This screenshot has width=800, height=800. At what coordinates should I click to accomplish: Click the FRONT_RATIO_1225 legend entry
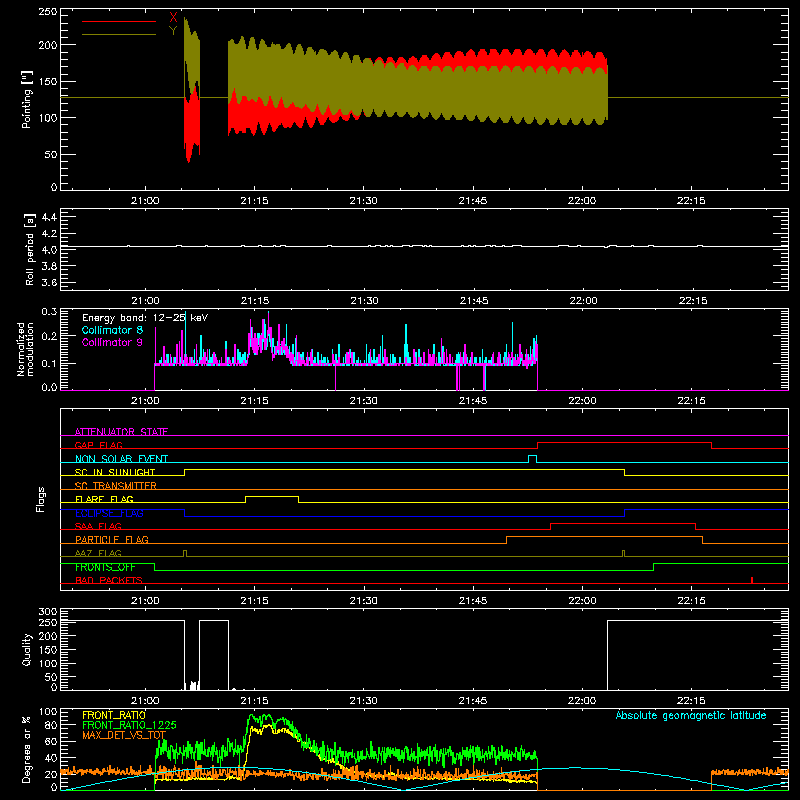[129, 725]
